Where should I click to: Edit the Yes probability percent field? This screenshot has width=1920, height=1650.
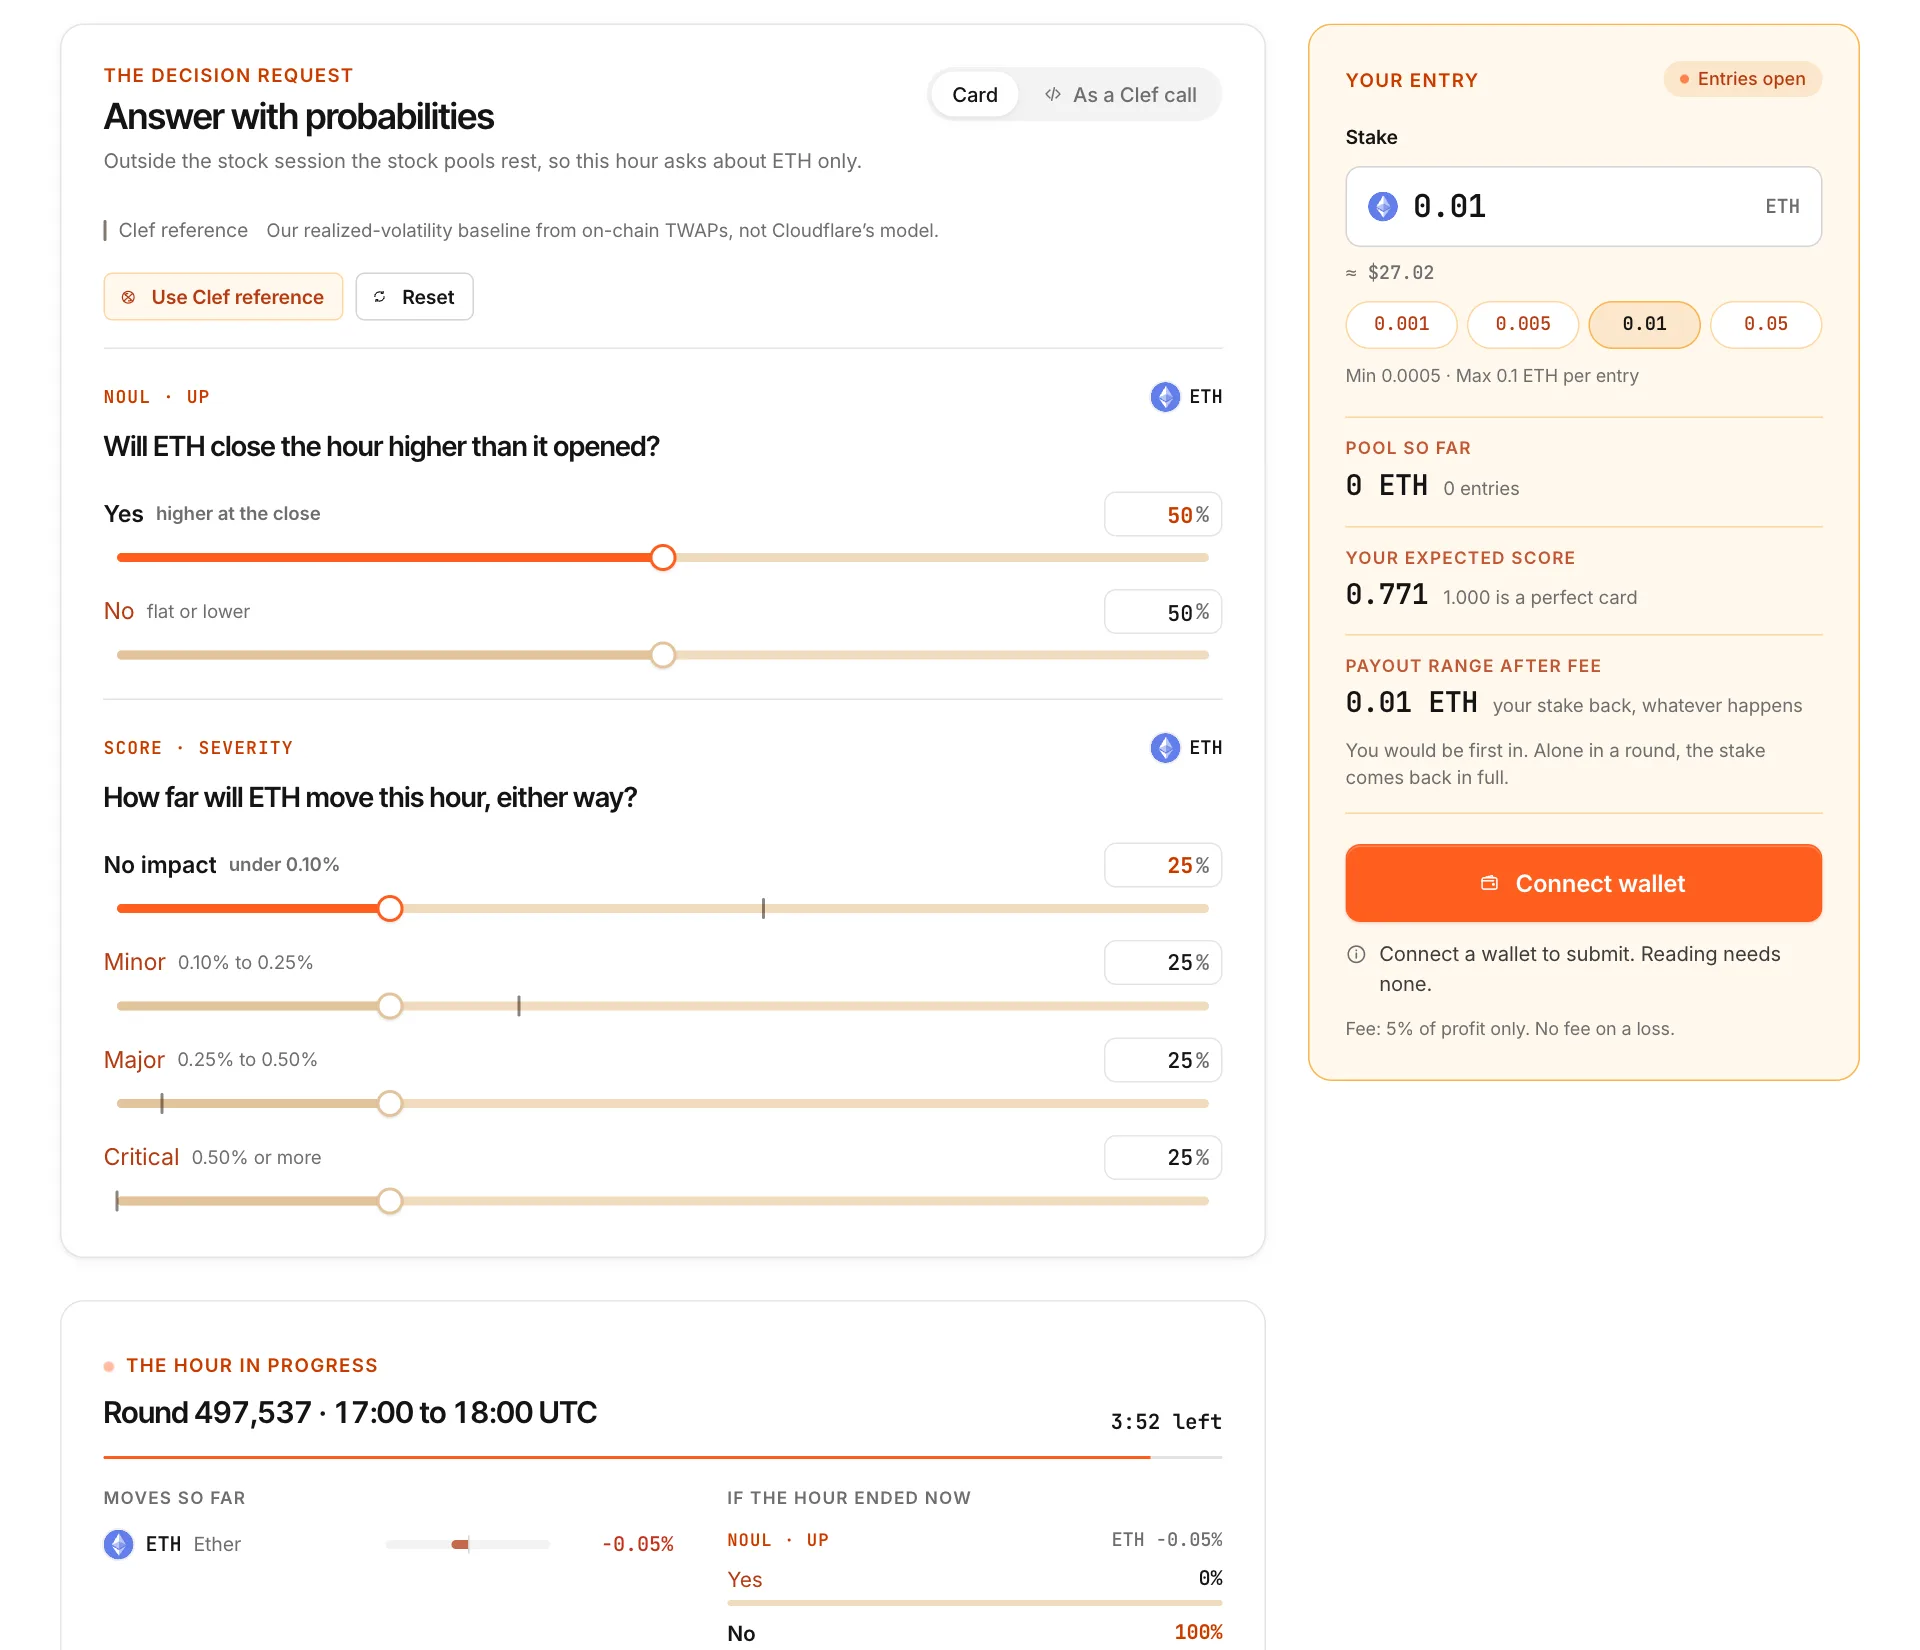coord(1162,515)
